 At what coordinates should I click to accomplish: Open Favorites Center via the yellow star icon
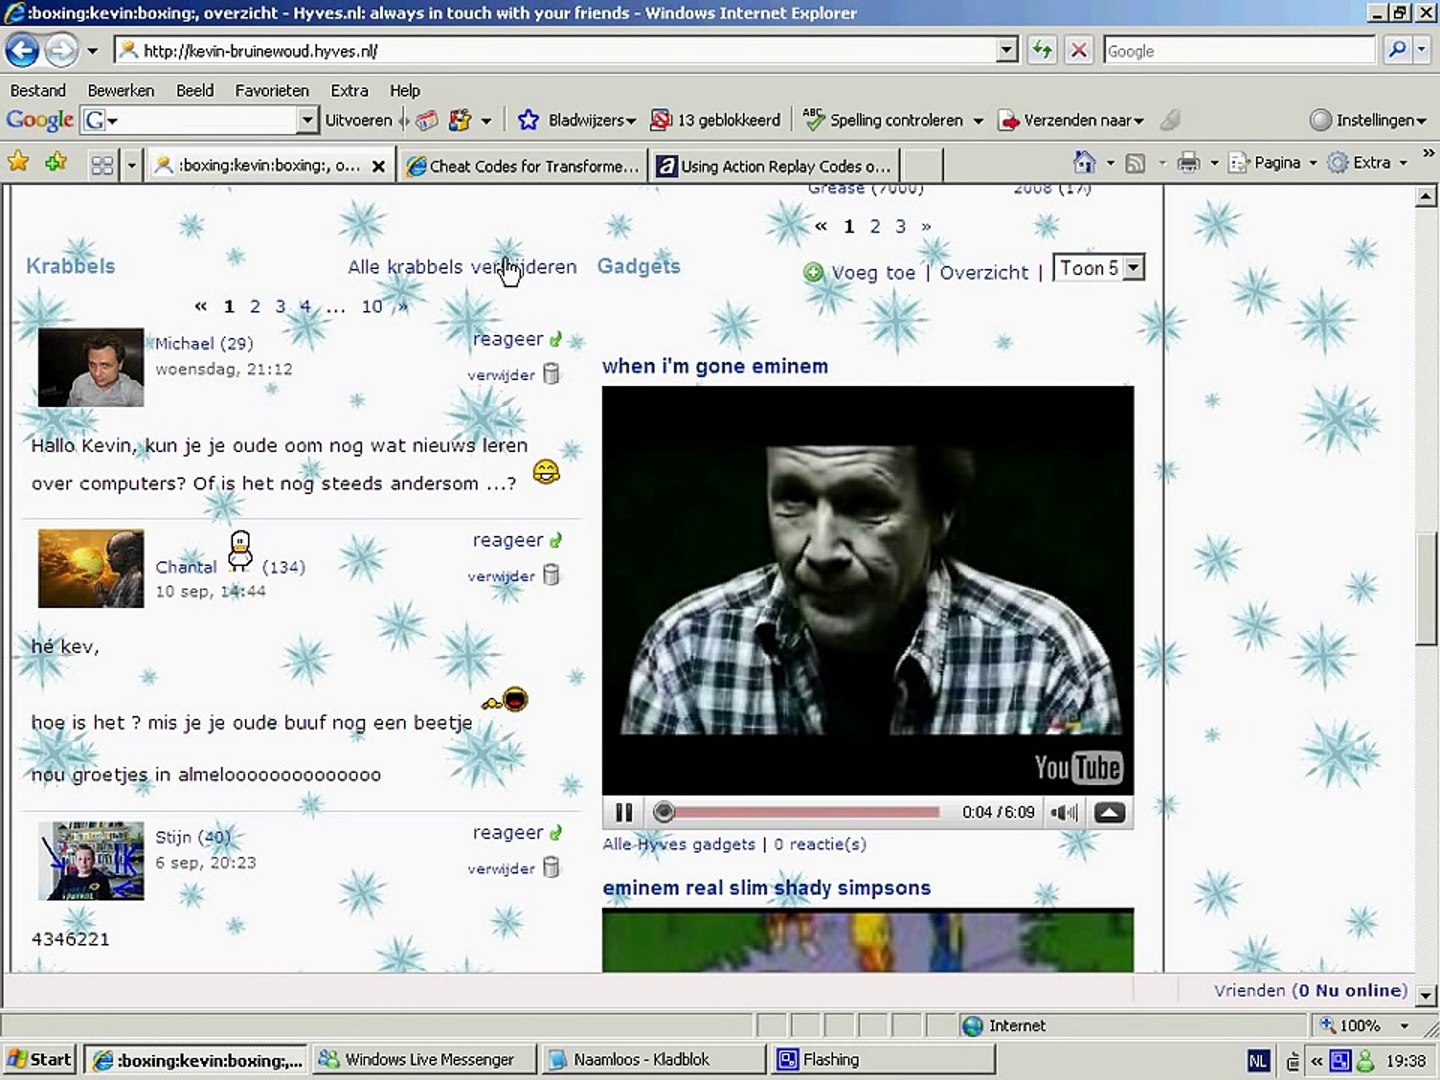[x=18, y=161]
